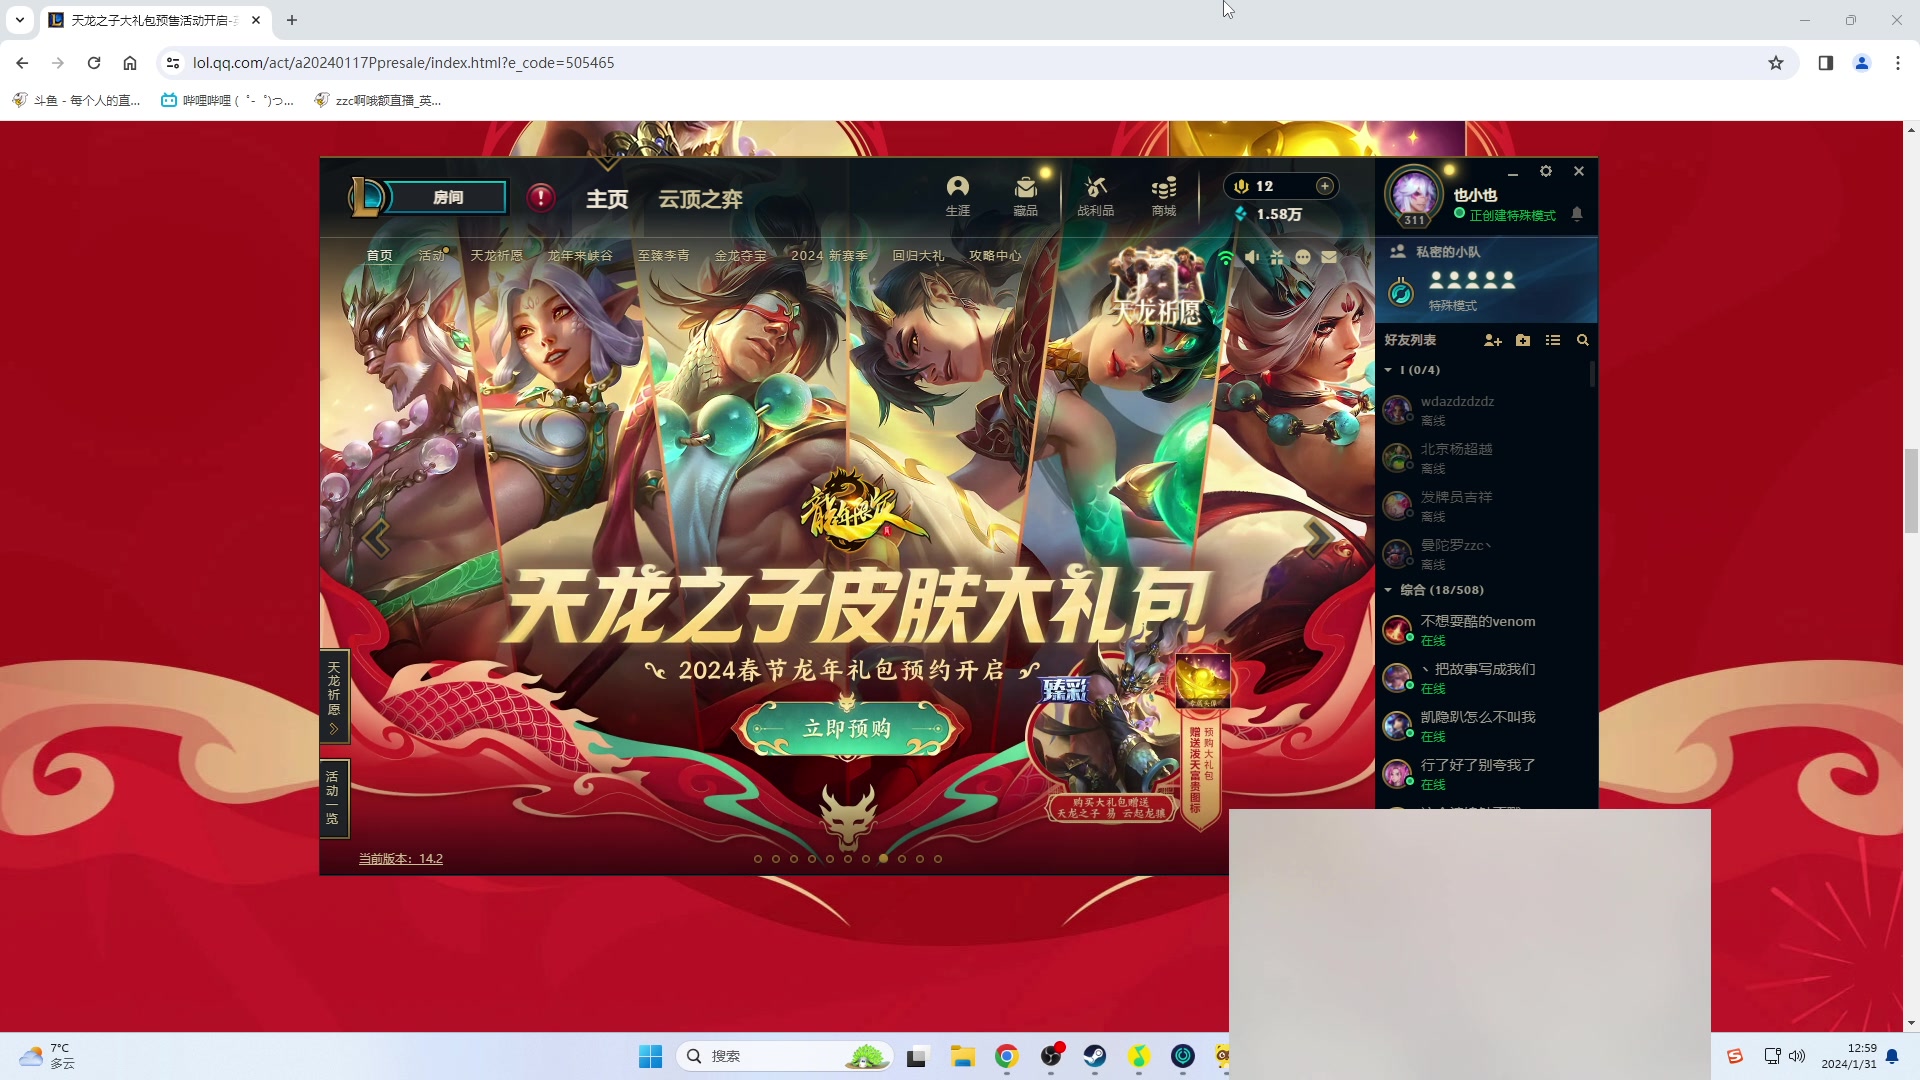Select friend 北京杨超越

coord(1485,458)
